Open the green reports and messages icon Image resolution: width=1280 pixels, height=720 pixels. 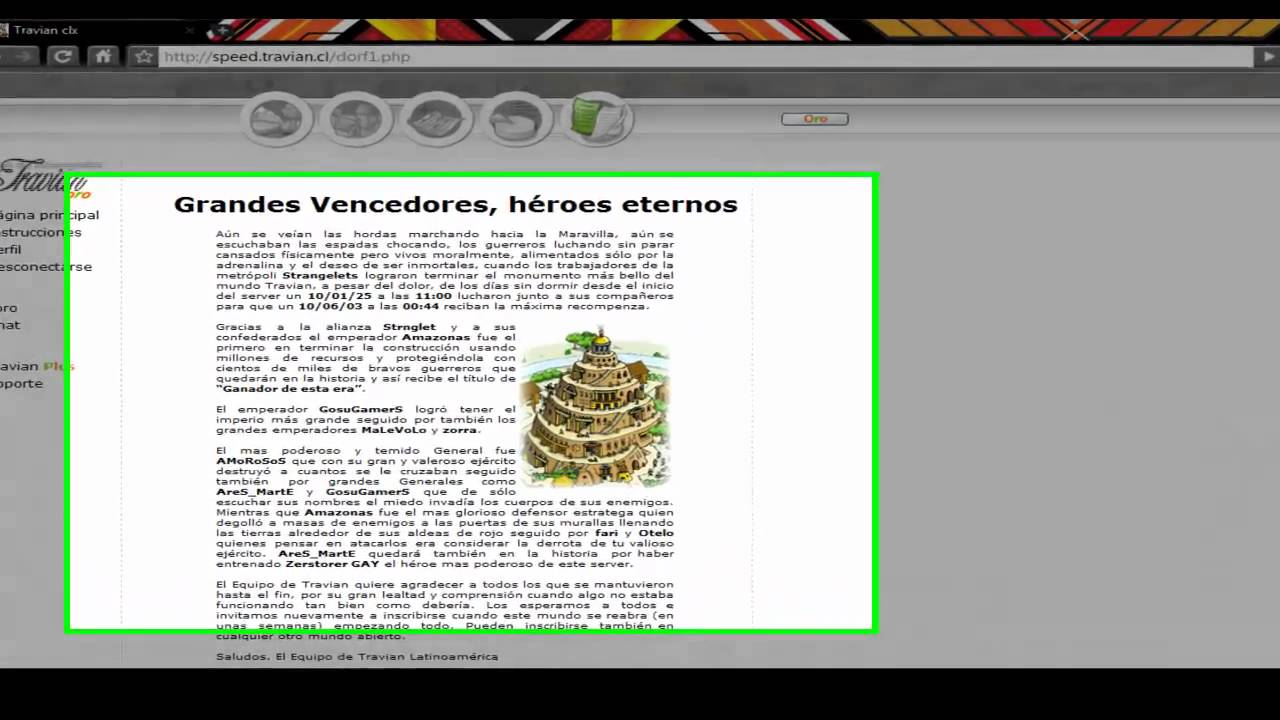coord(597,118)
